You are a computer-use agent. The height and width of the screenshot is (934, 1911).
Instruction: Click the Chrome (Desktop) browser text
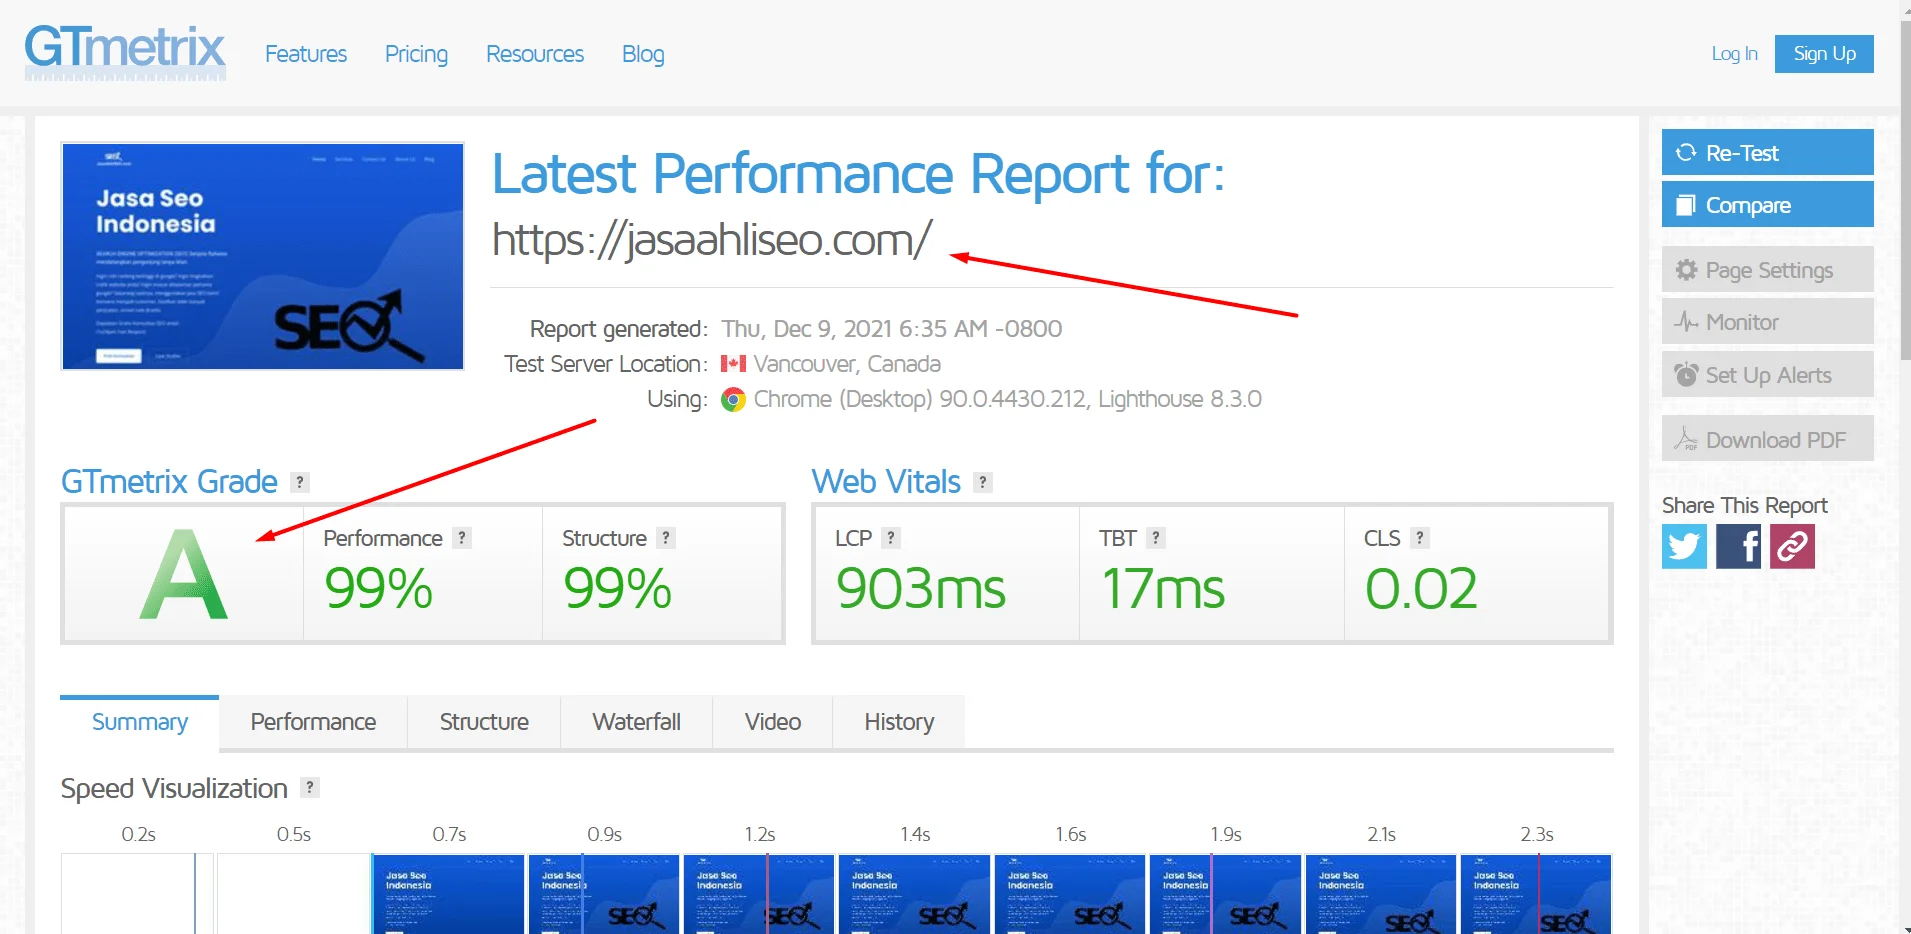[x=843, y=399]
